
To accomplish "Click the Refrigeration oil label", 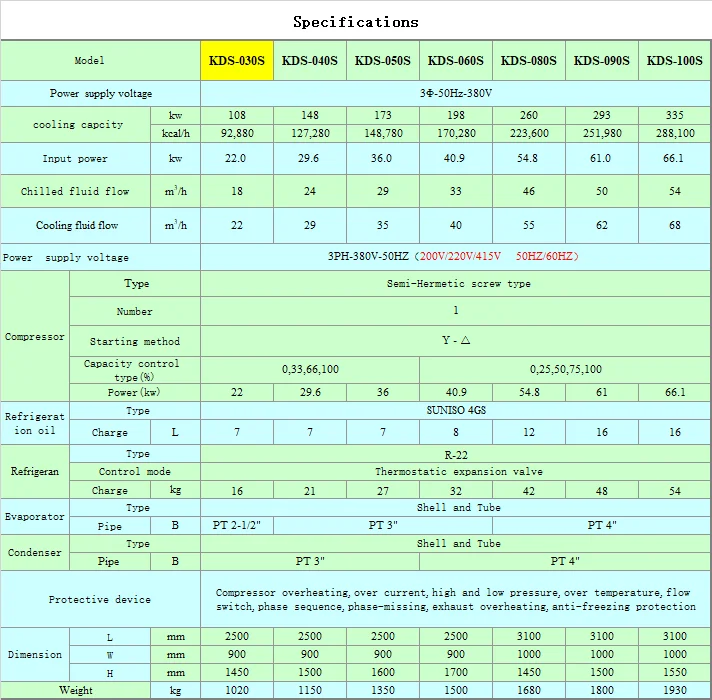I will point(35,424).
